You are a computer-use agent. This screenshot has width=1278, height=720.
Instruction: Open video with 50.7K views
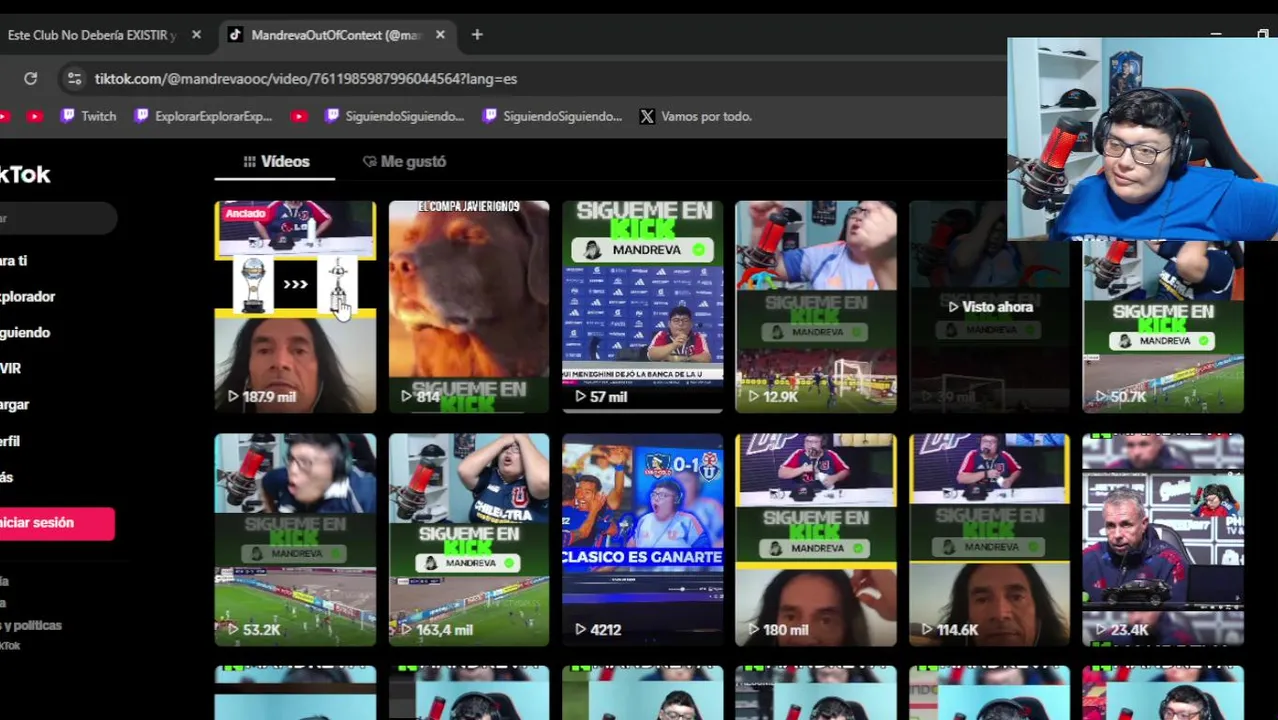(x=1163, y=325)
